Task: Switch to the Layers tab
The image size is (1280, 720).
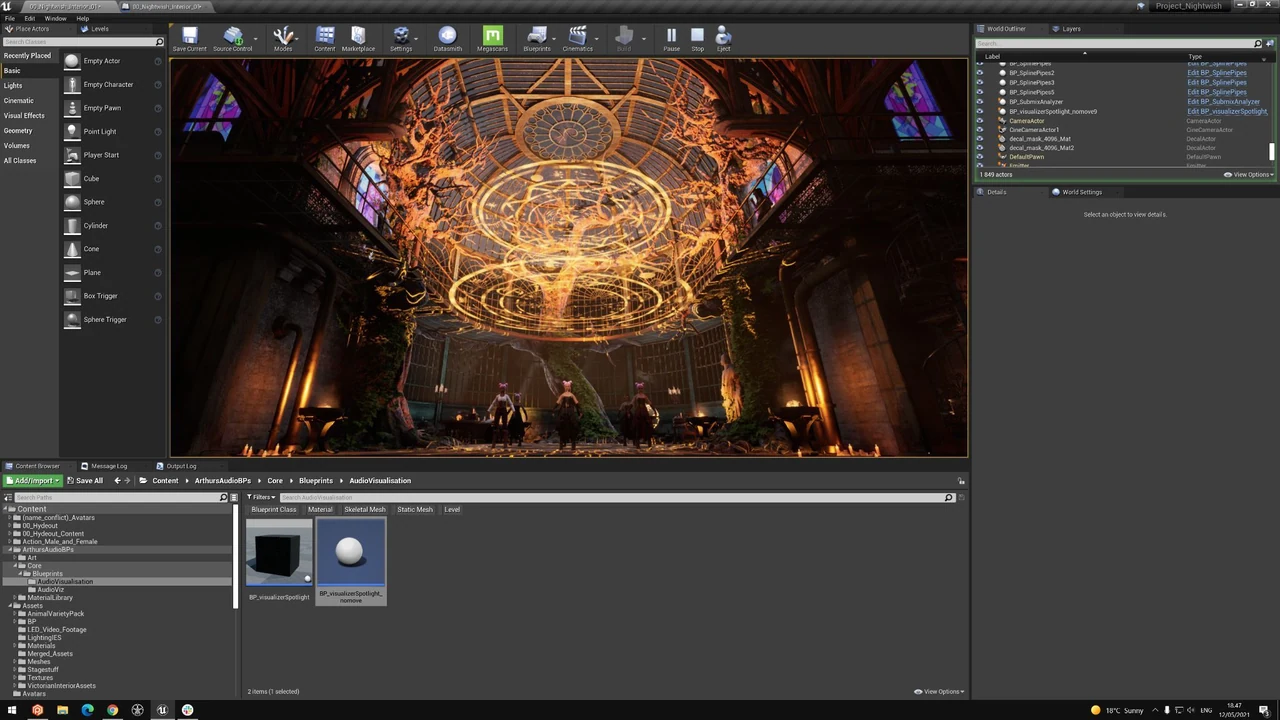Action: click(x=1071, y=29)
